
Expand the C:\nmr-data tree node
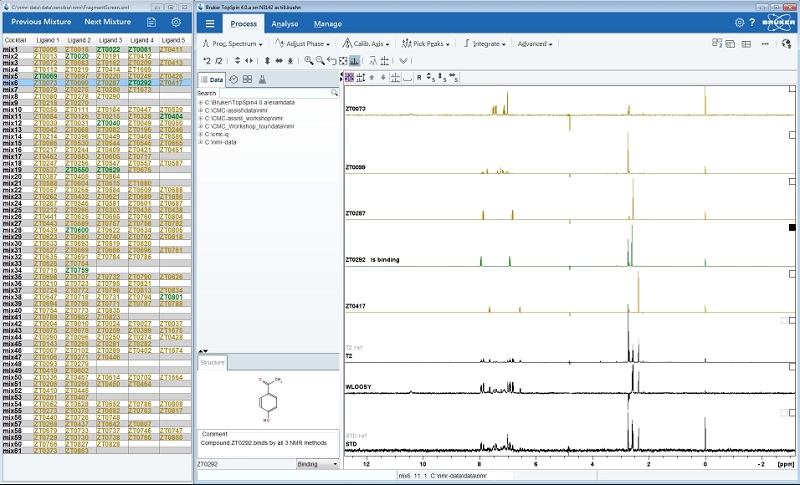point(201,143)
